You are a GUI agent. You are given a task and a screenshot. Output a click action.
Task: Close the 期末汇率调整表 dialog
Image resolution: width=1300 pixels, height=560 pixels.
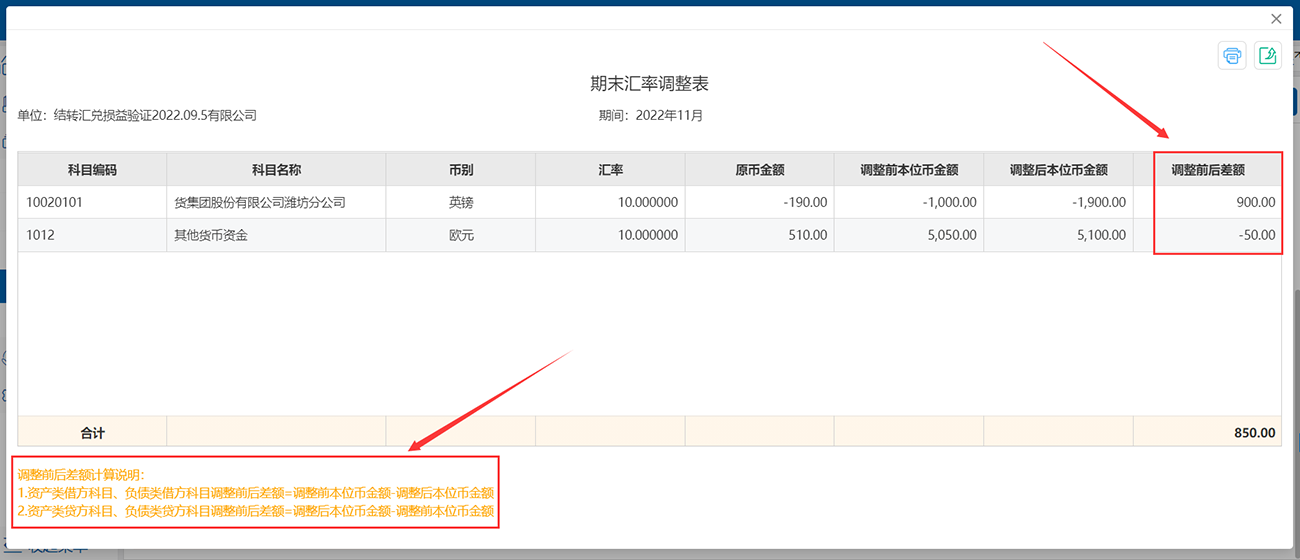(1276, 19)
